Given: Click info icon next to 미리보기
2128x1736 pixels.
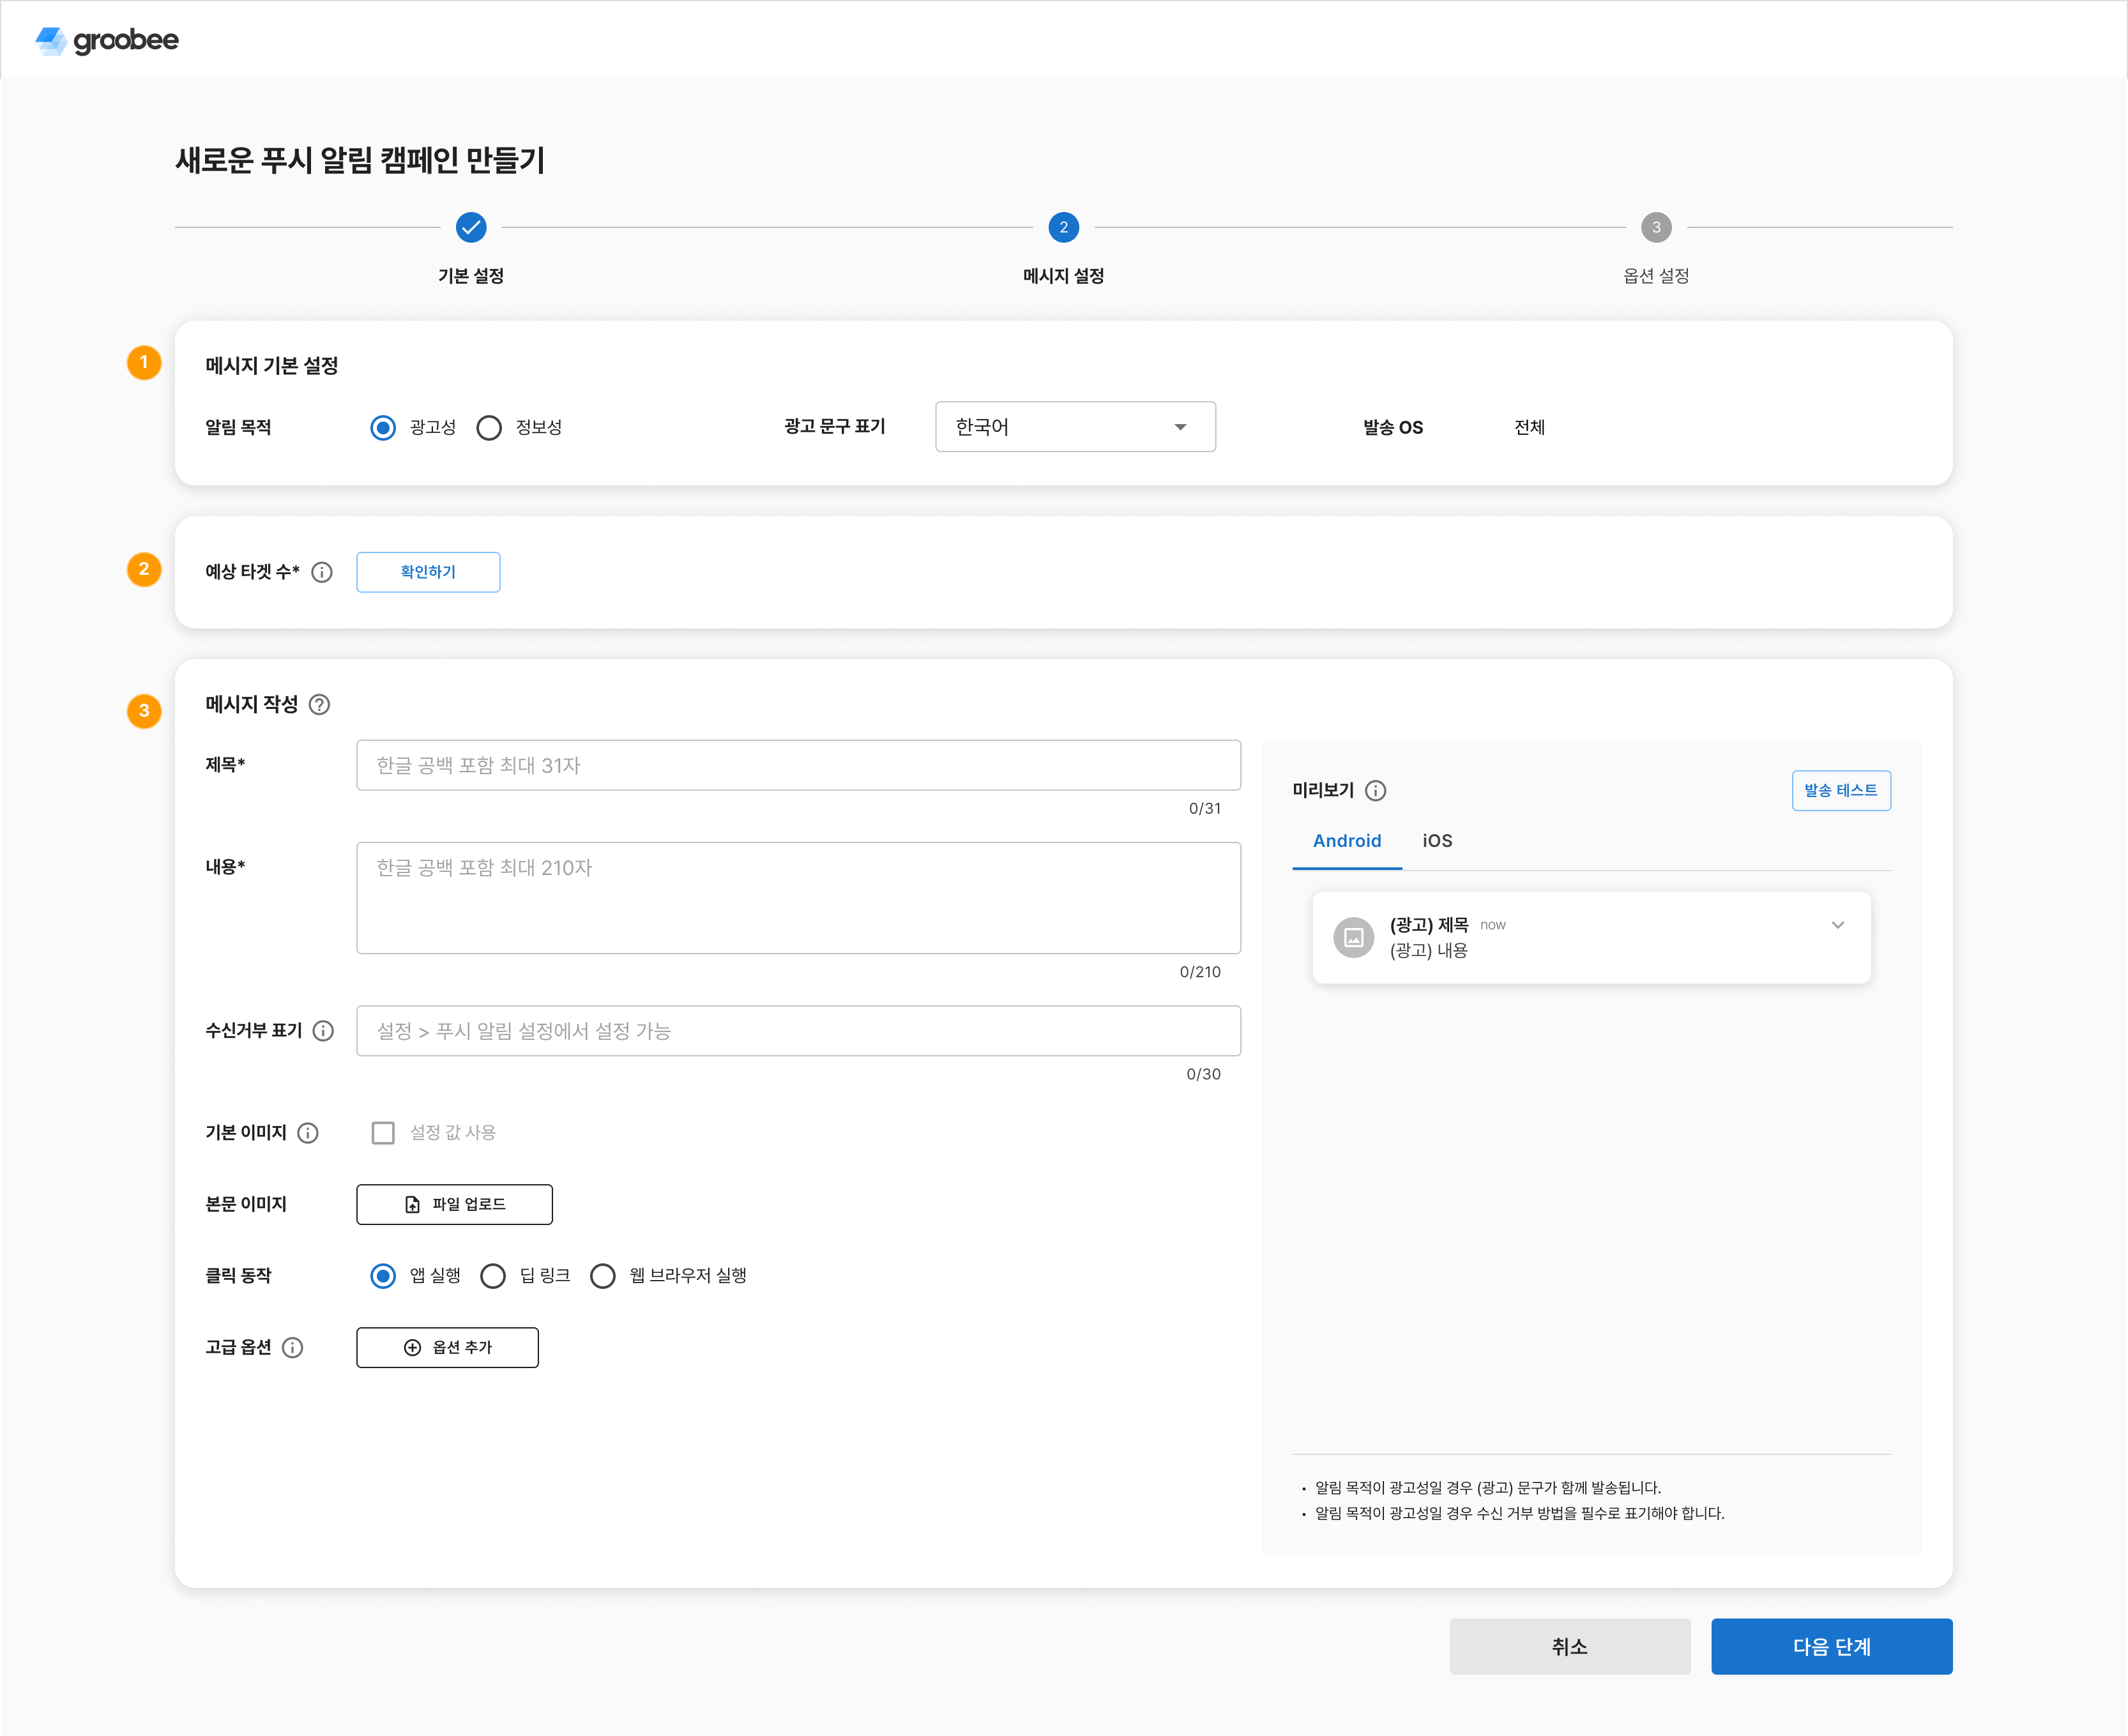Looking at the screenshot, I should click(1376, 791).
